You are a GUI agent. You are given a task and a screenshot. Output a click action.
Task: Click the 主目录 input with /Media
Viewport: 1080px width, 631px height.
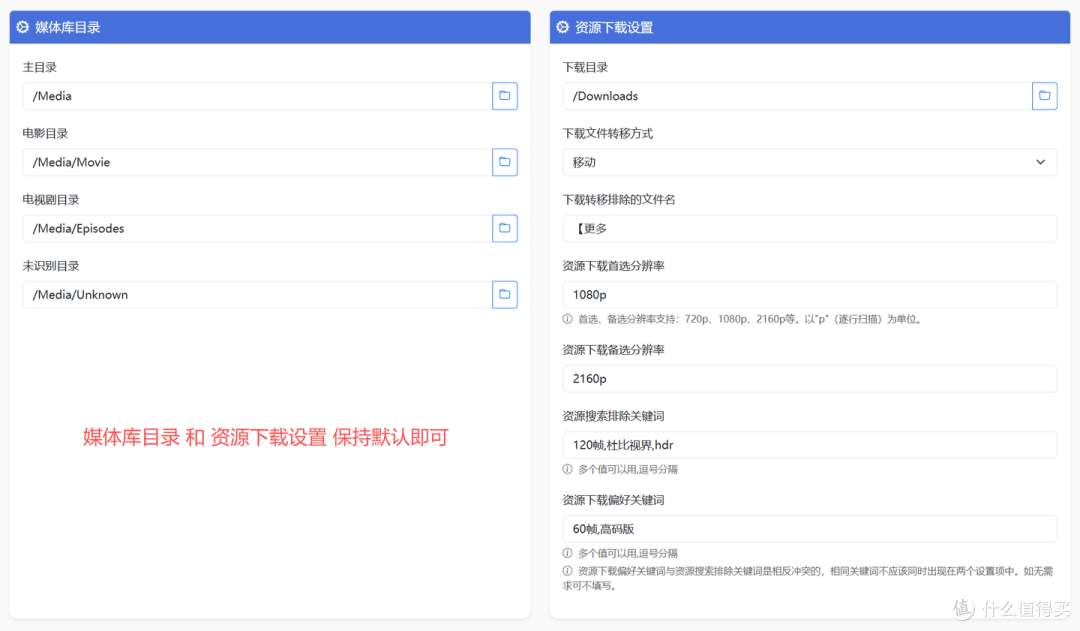pyautogui.click(x=258, y=96)
